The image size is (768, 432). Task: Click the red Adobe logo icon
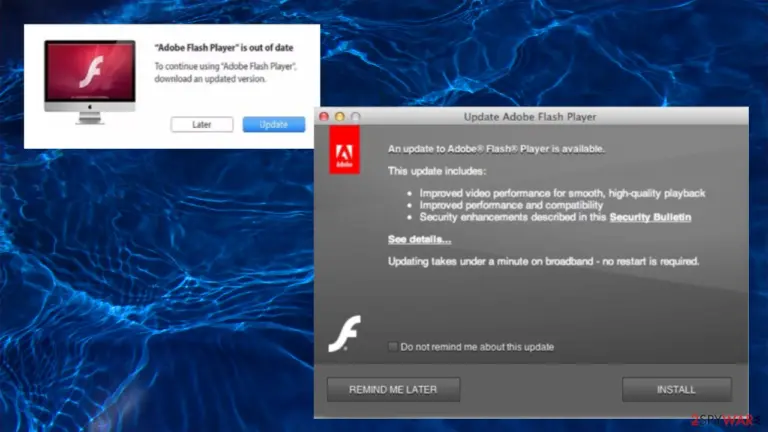click(x=344, y=149)
